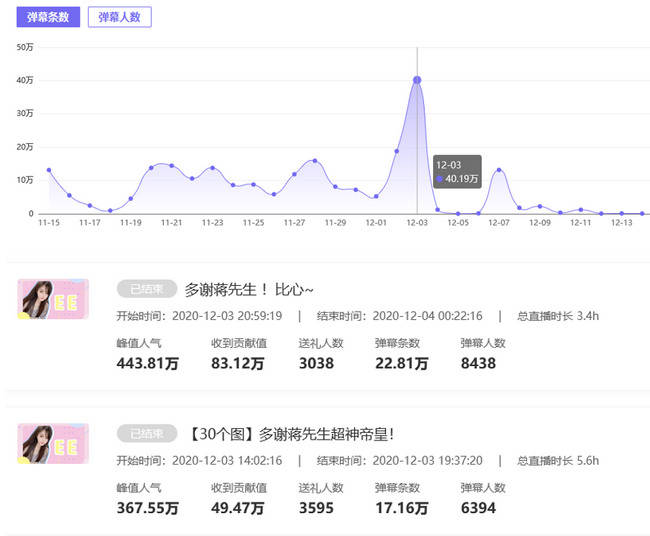Switch to the 弹幕人数 tab

coord(120,17)
